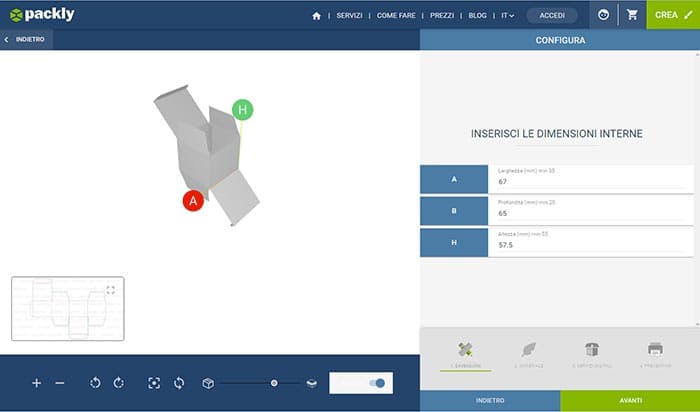The width and height of the screenshot is (700, 412).
Task: Go to the dimensions step tab
Action: point(465,354)
